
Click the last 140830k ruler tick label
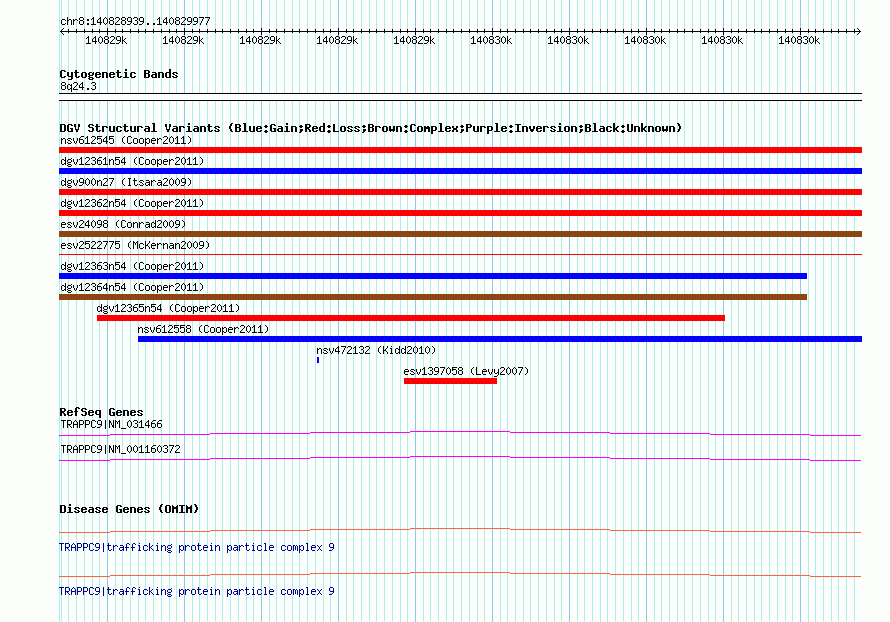(x=799, y=40)
